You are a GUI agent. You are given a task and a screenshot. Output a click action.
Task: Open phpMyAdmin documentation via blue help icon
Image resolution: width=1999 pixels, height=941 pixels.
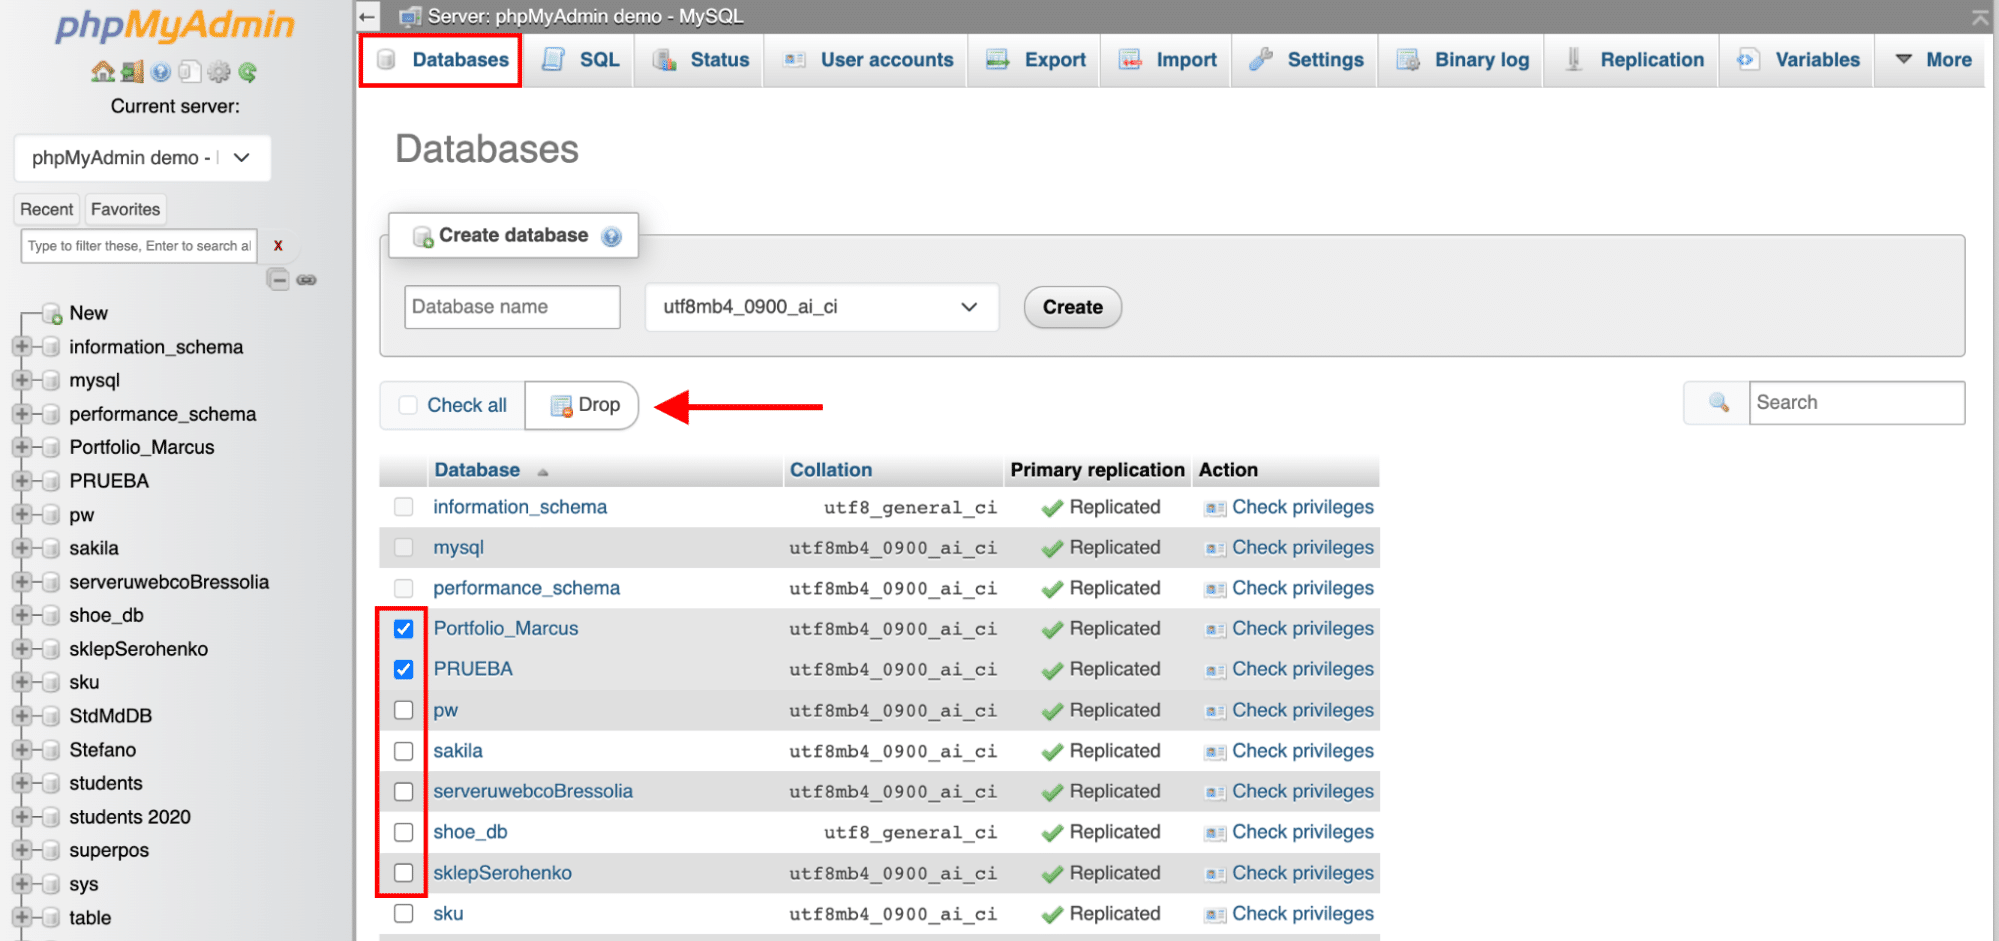point(160,72)
